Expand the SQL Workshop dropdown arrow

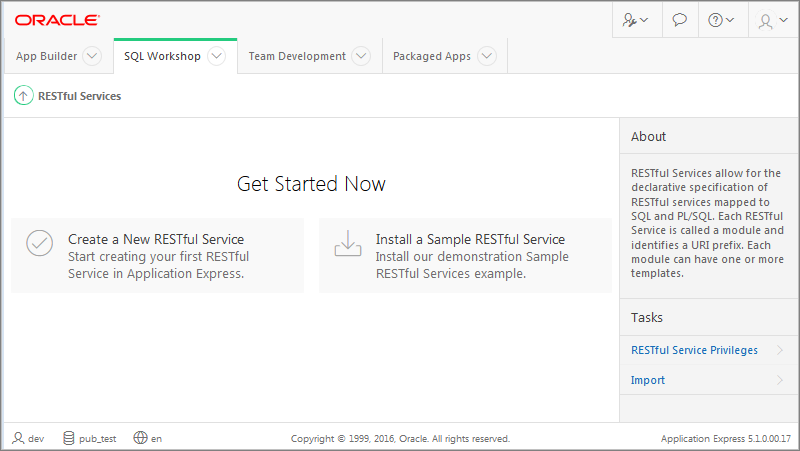coord(216,56)
